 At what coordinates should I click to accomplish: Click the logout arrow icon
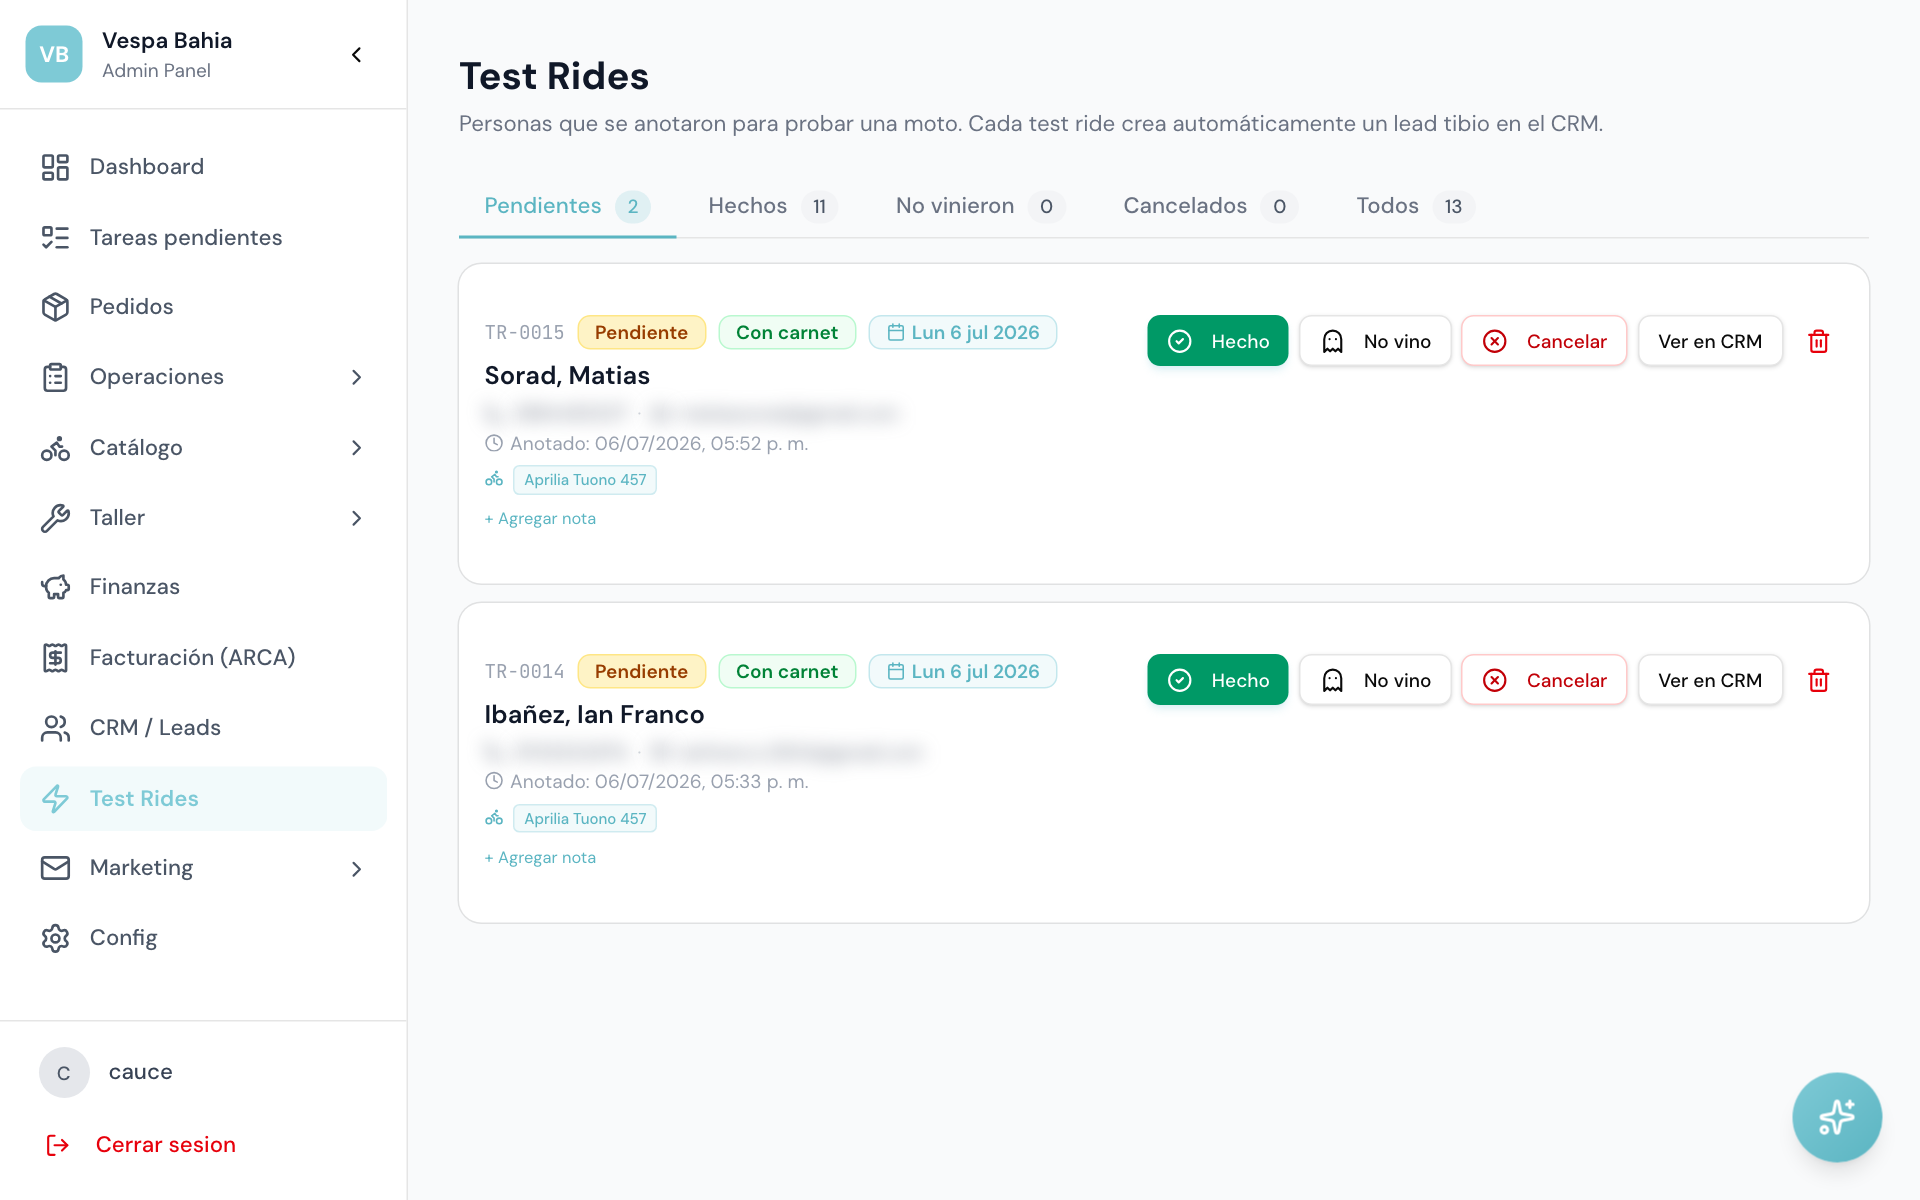pyautogui.click(x=58, y=1145)
